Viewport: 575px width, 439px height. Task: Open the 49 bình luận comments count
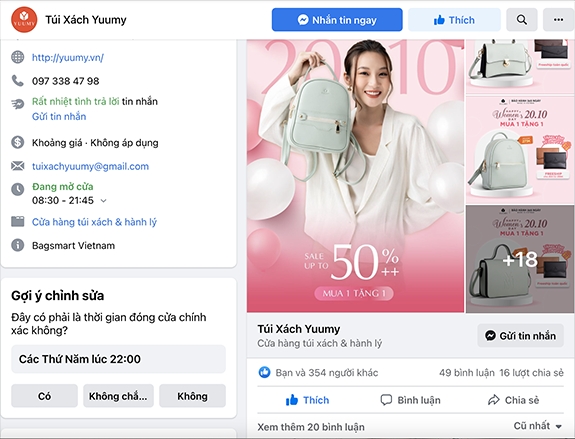coord(466,373)
